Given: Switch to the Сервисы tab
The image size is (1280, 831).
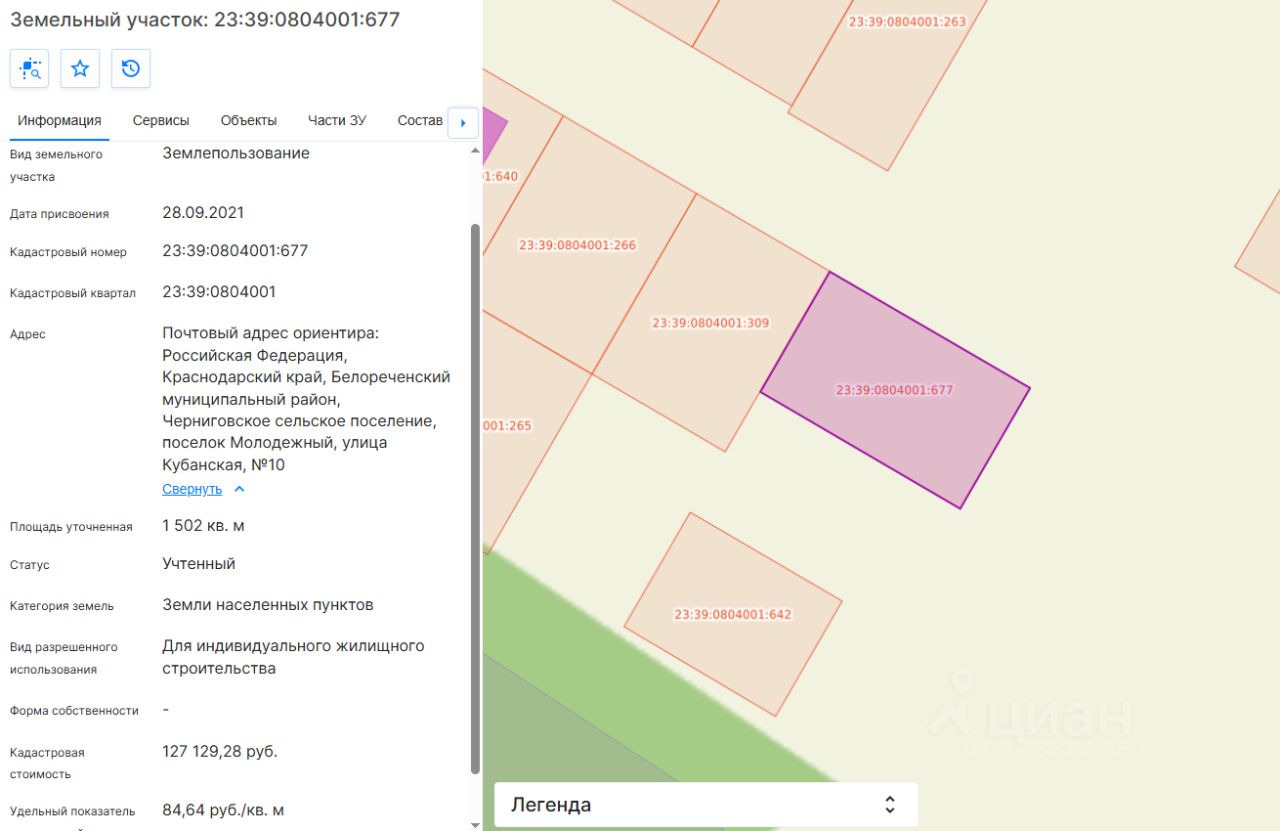Looking at the screenshot, I should [x=161, y=120].
